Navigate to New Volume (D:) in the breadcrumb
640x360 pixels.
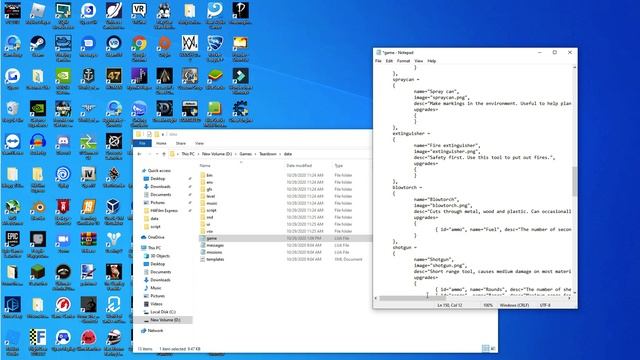pyautogui.click(x=217, y=154)
